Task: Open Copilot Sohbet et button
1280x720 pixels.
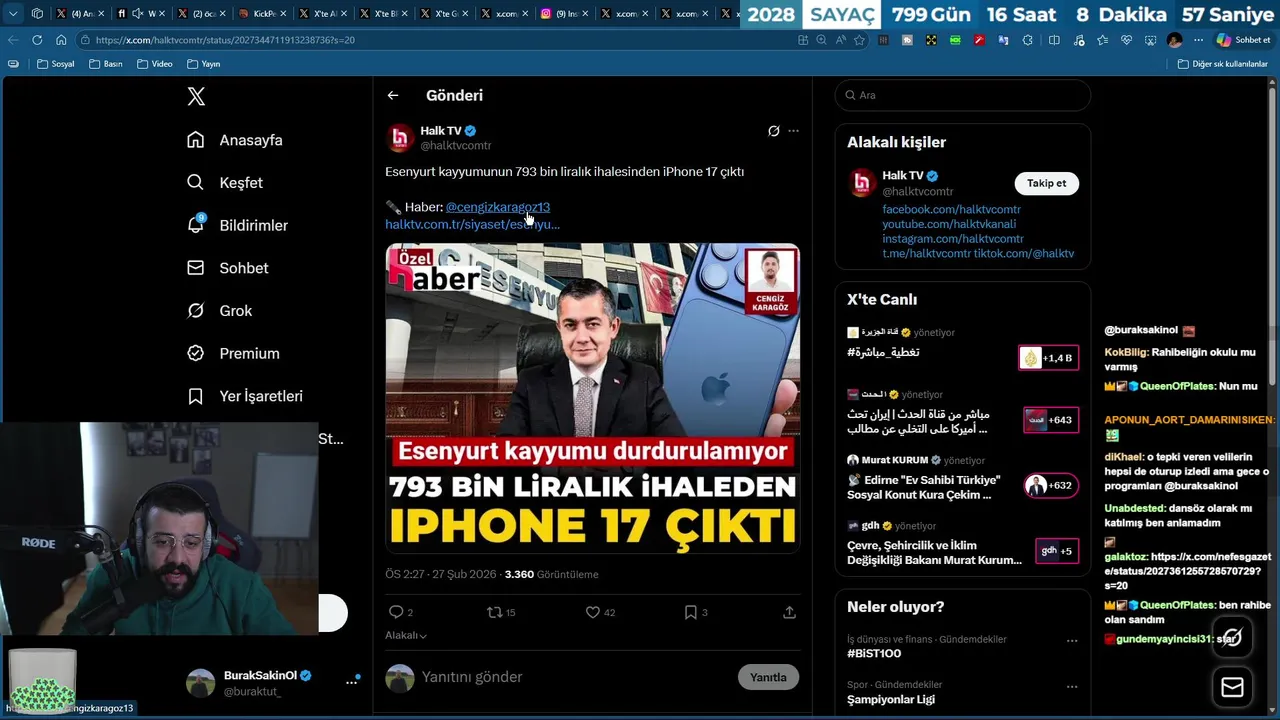Action: 1243,40
